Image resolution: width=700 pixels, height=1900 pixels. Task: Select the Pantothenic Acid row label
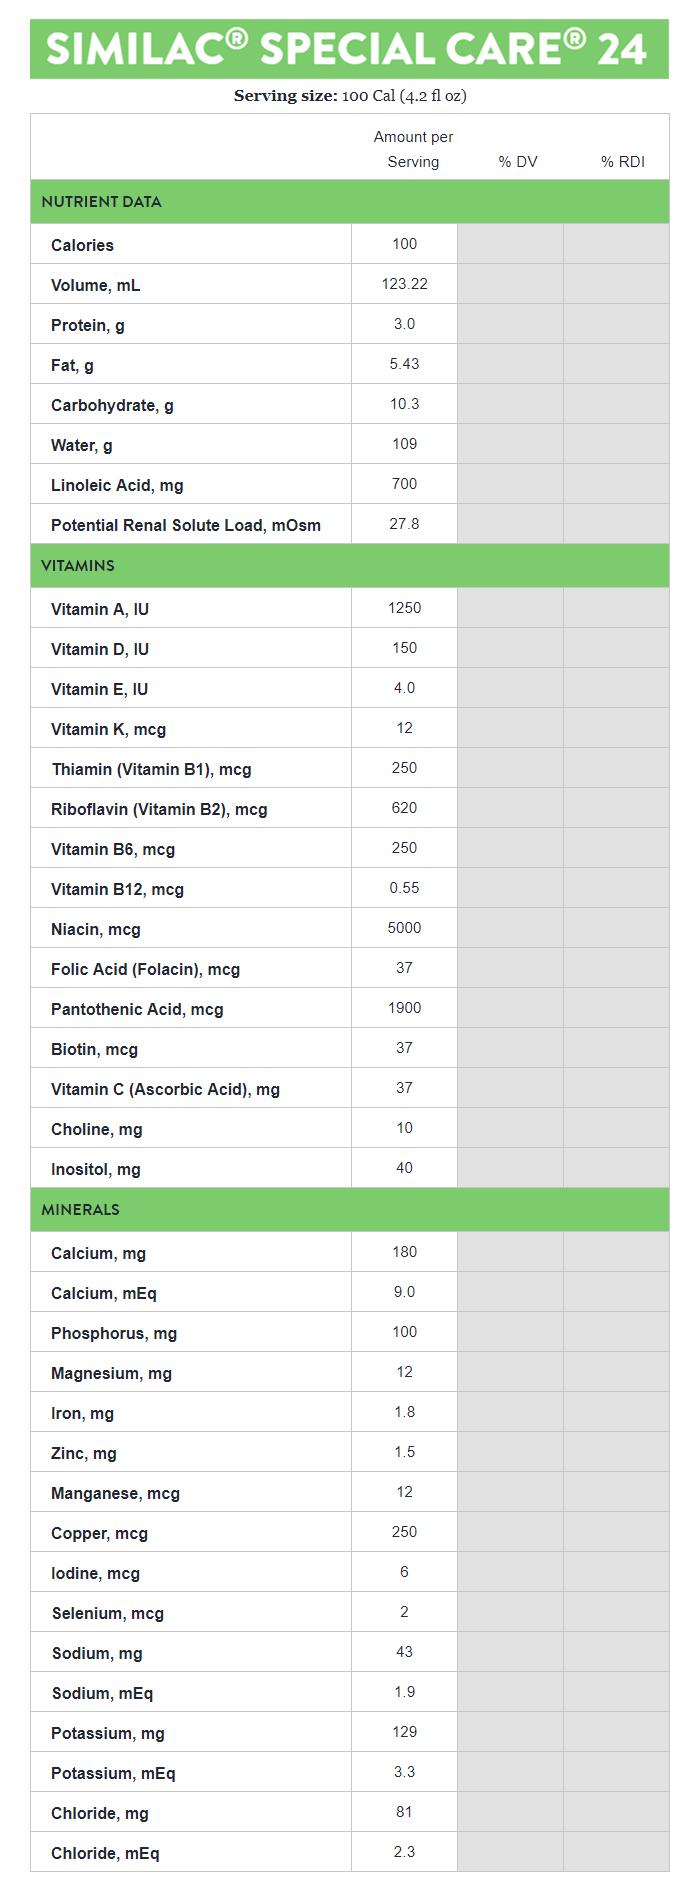click(x=137, y=1009)
